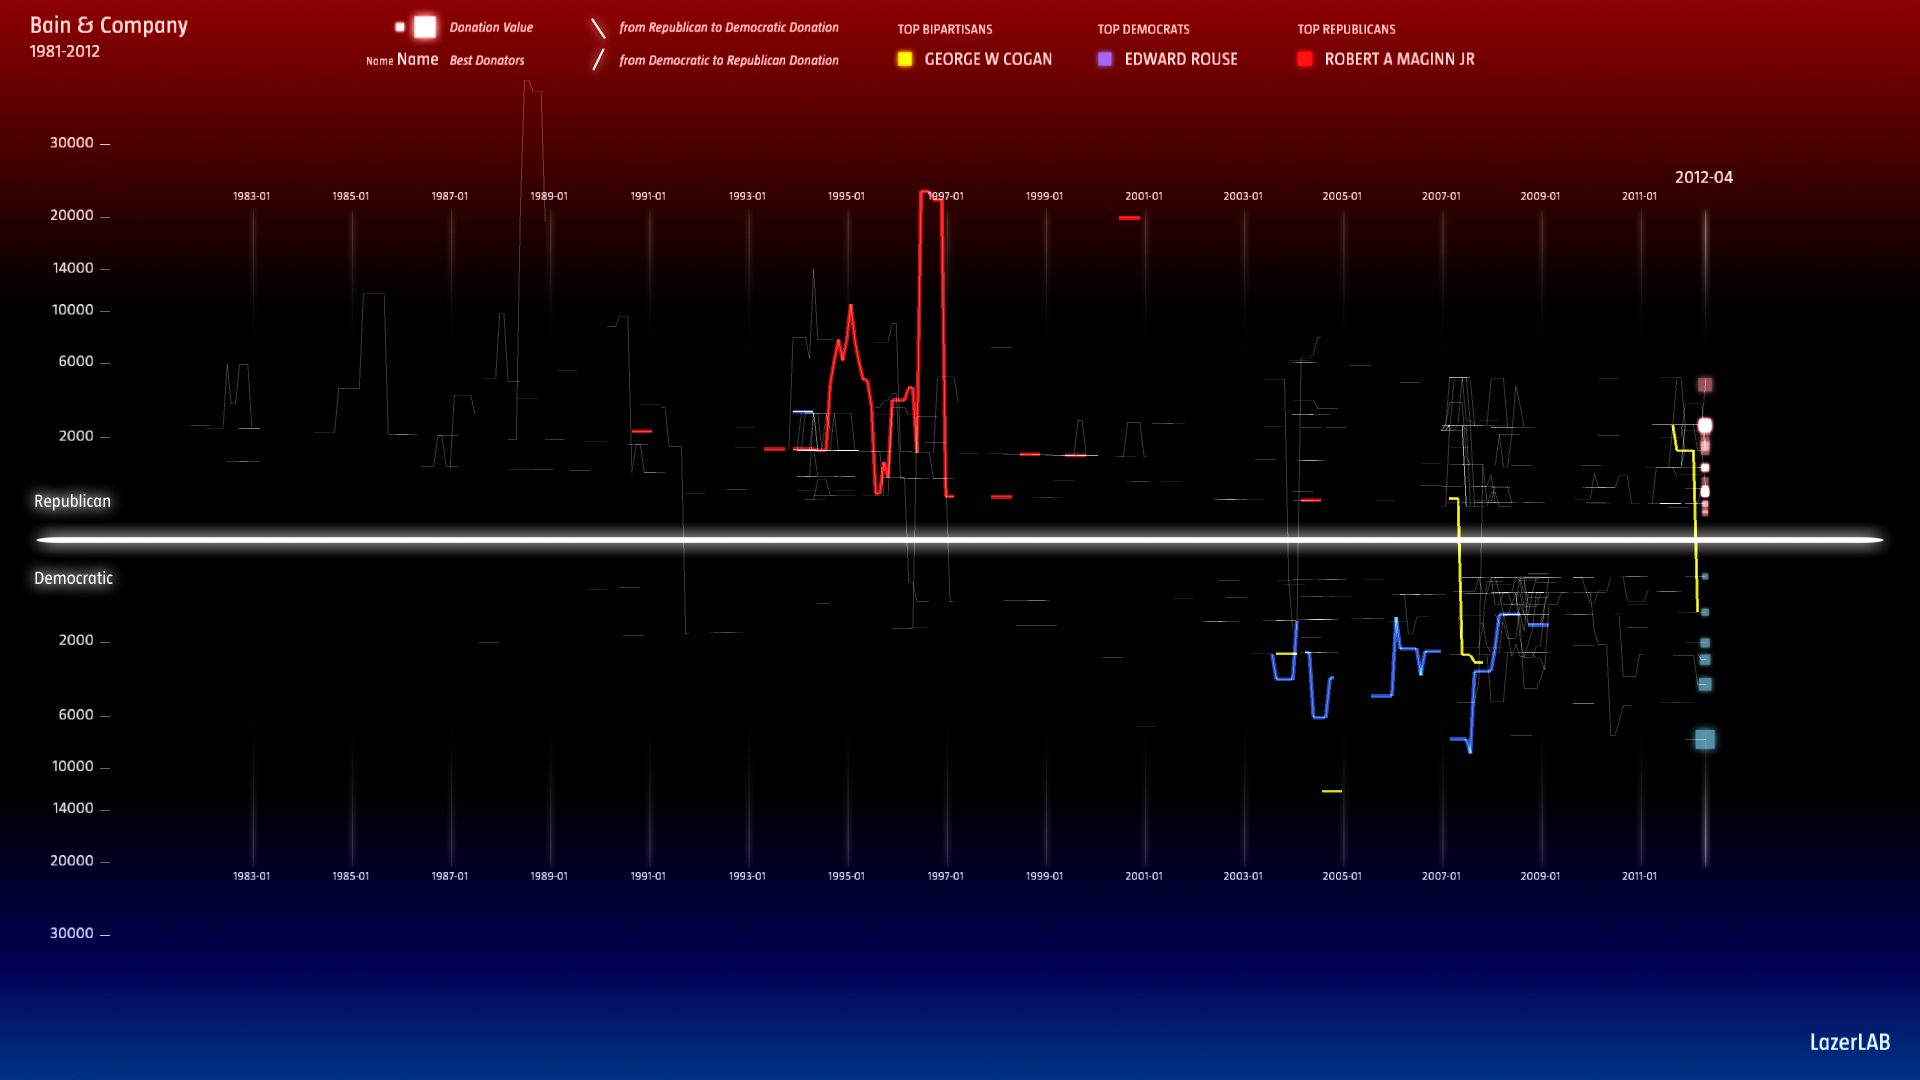Viewport: 1920px width, 1080px height.
Task: Click the 2012-04 current date marker
Action: (1704, 178)
